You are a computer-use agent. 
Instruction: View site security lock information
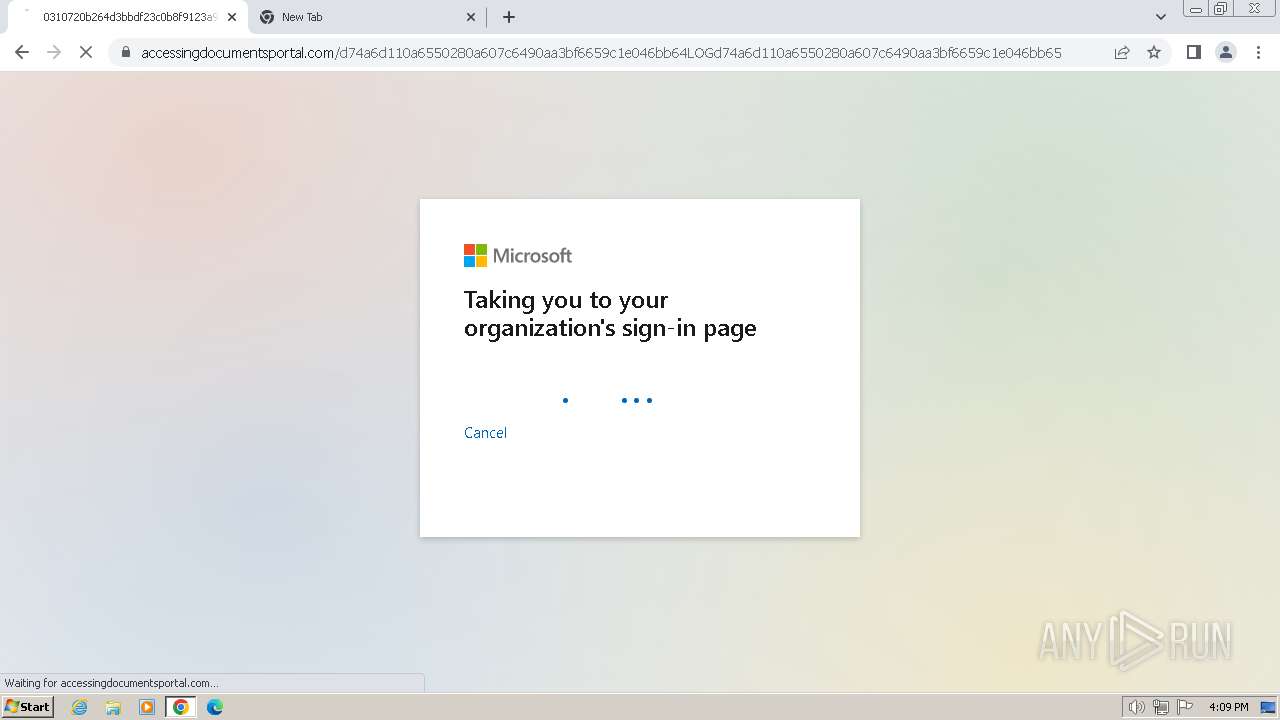126,52
